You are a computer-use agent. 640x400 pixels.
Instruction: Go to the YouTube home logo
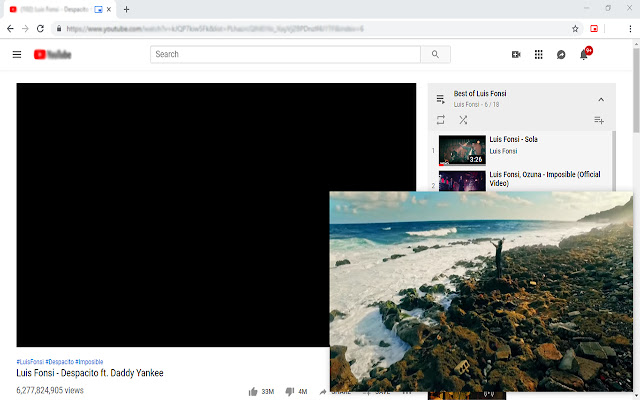tap(52, 54)
